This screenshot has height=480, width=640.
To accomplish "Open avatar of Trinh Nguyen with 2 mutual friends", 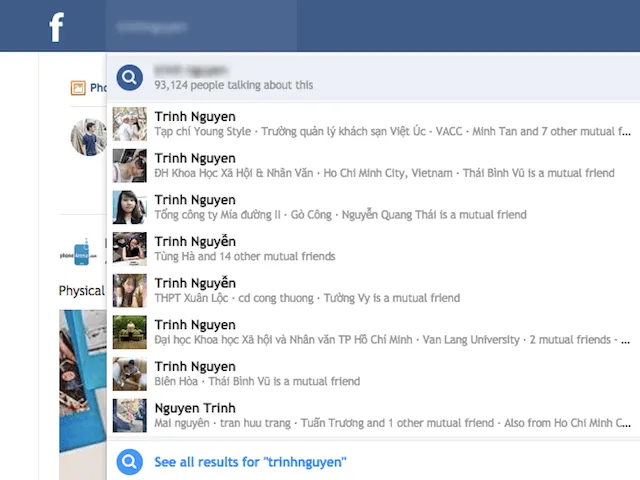I will tap(130, 332).
